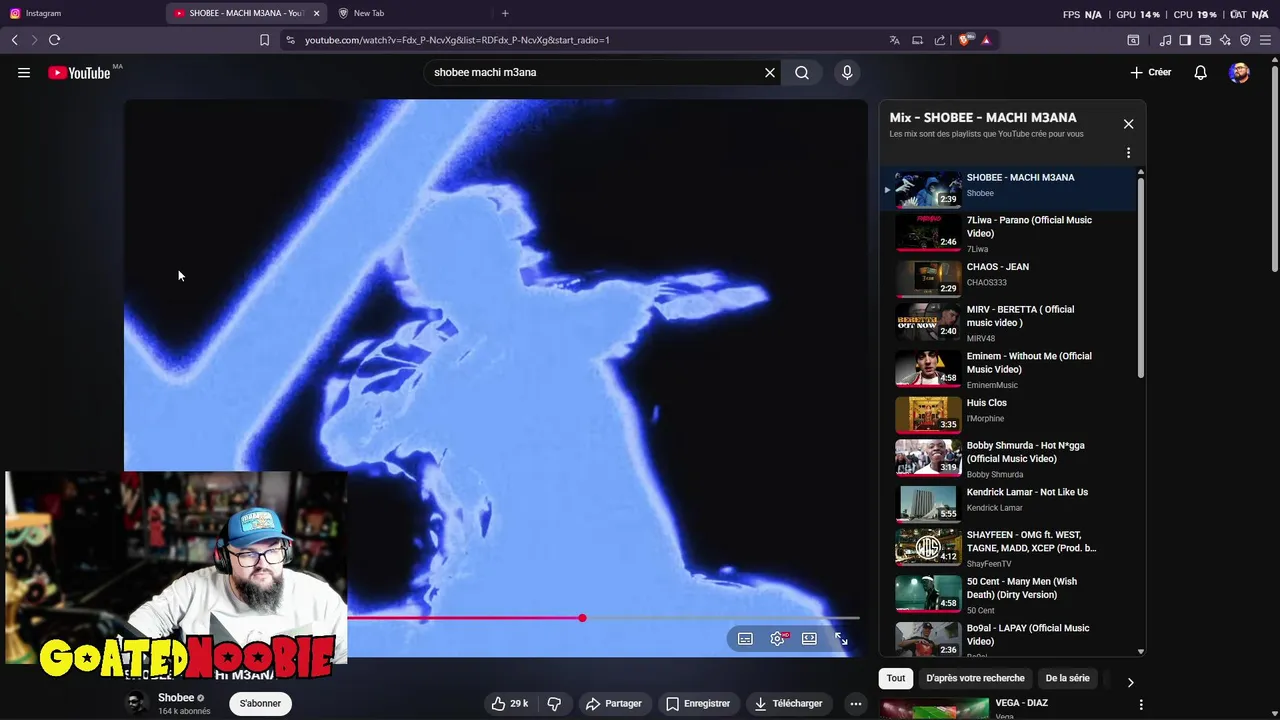Toggle video subtitles captions
Image resolution: width=1280 pixels, height=720 pixels.
[x=745, y=639]
